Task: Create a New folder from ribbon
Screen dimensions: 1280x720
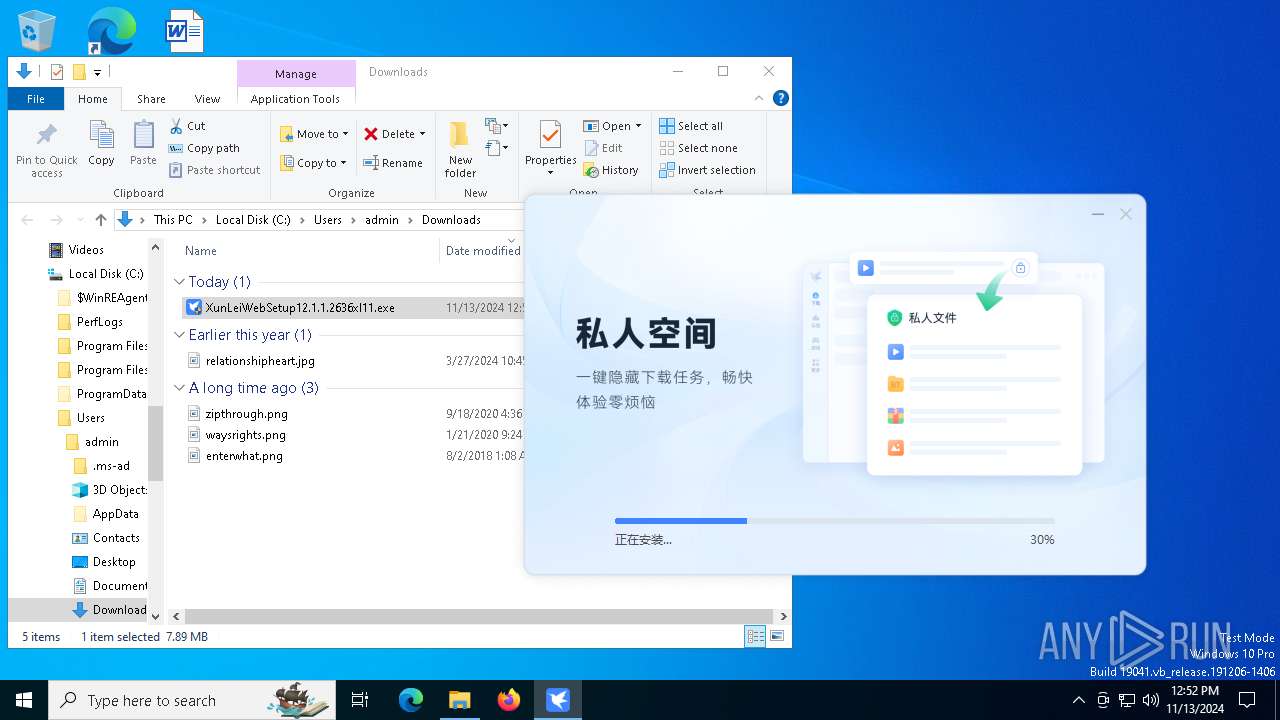Action: pos(460,150)
